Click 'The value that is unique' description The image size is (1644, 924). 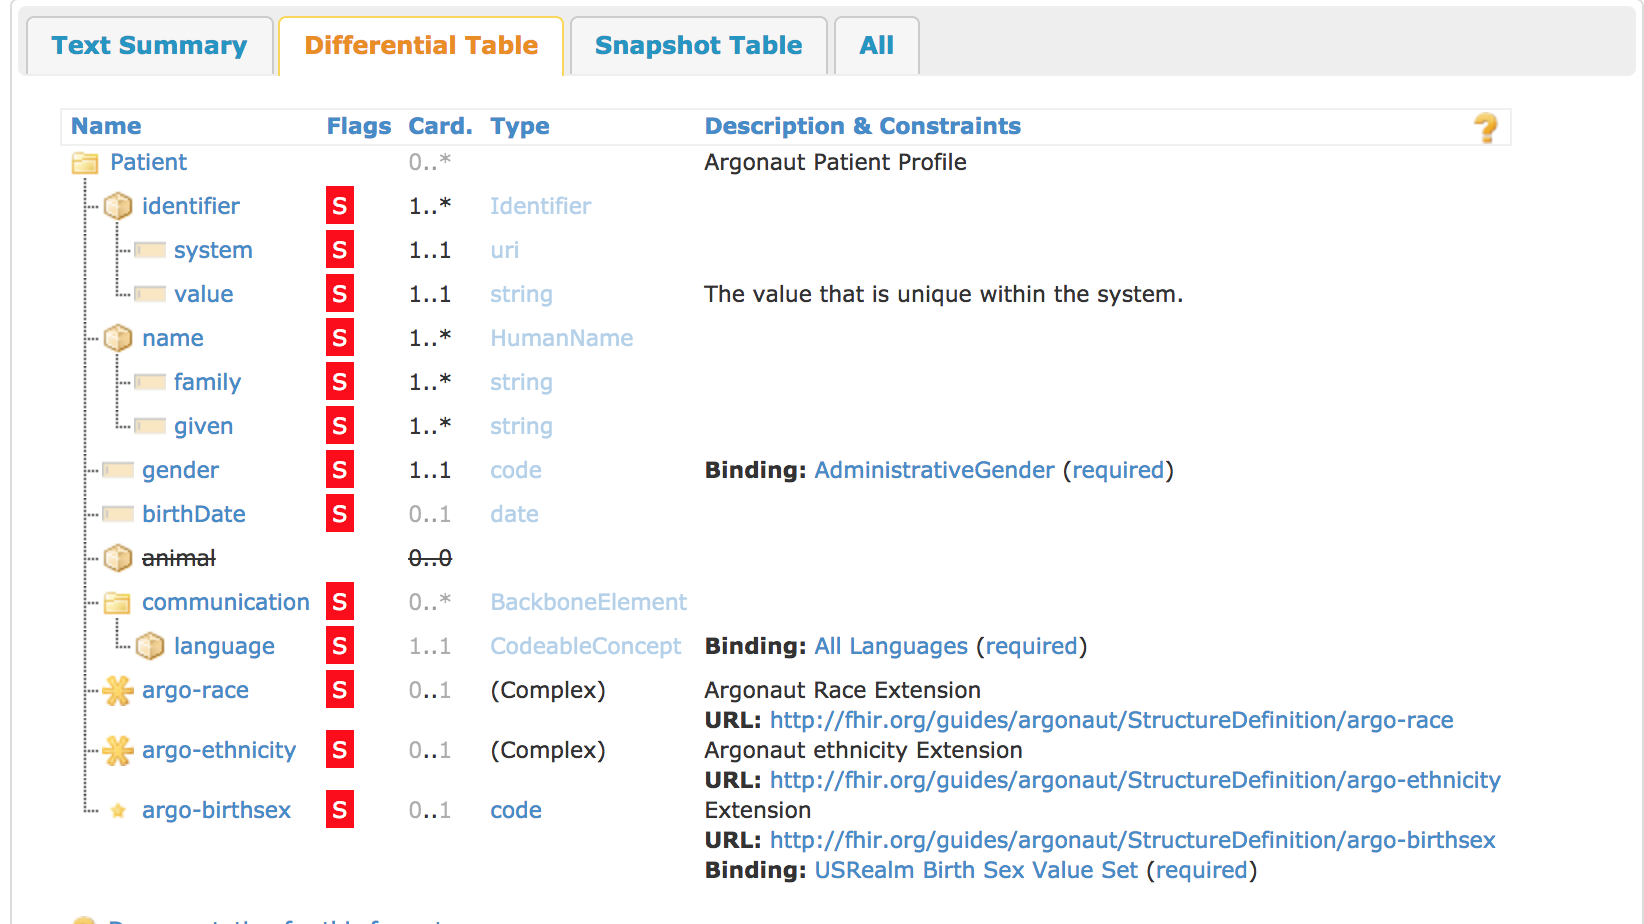click(x=943, y=294)
